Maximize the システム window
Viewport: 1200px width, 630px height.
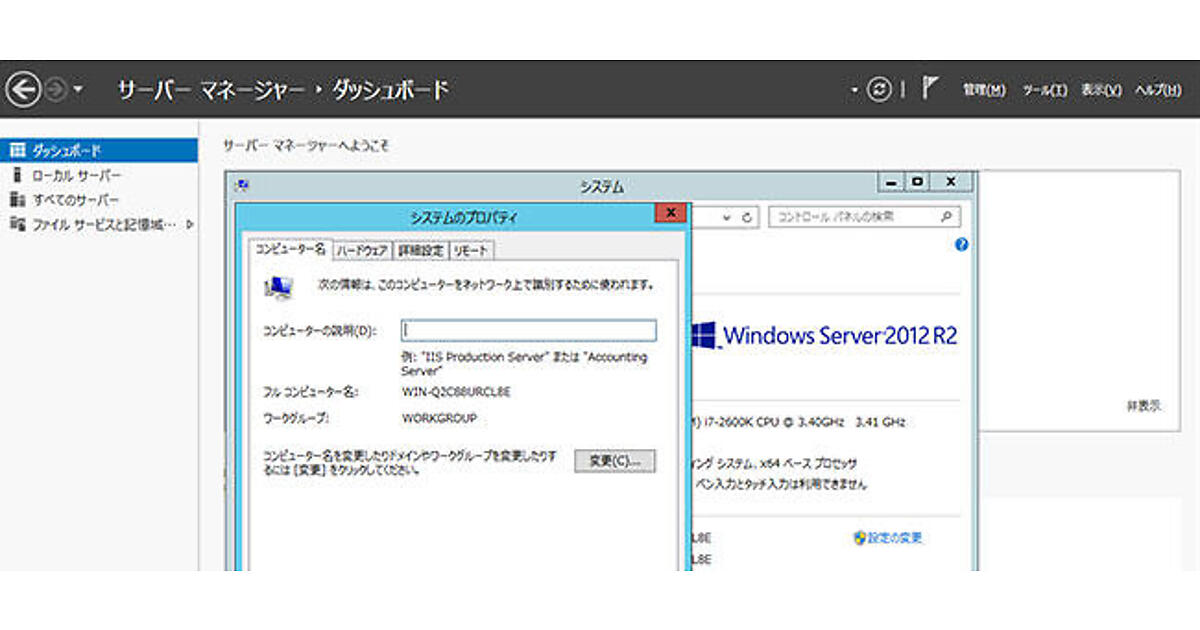click(x=917, y=182)
